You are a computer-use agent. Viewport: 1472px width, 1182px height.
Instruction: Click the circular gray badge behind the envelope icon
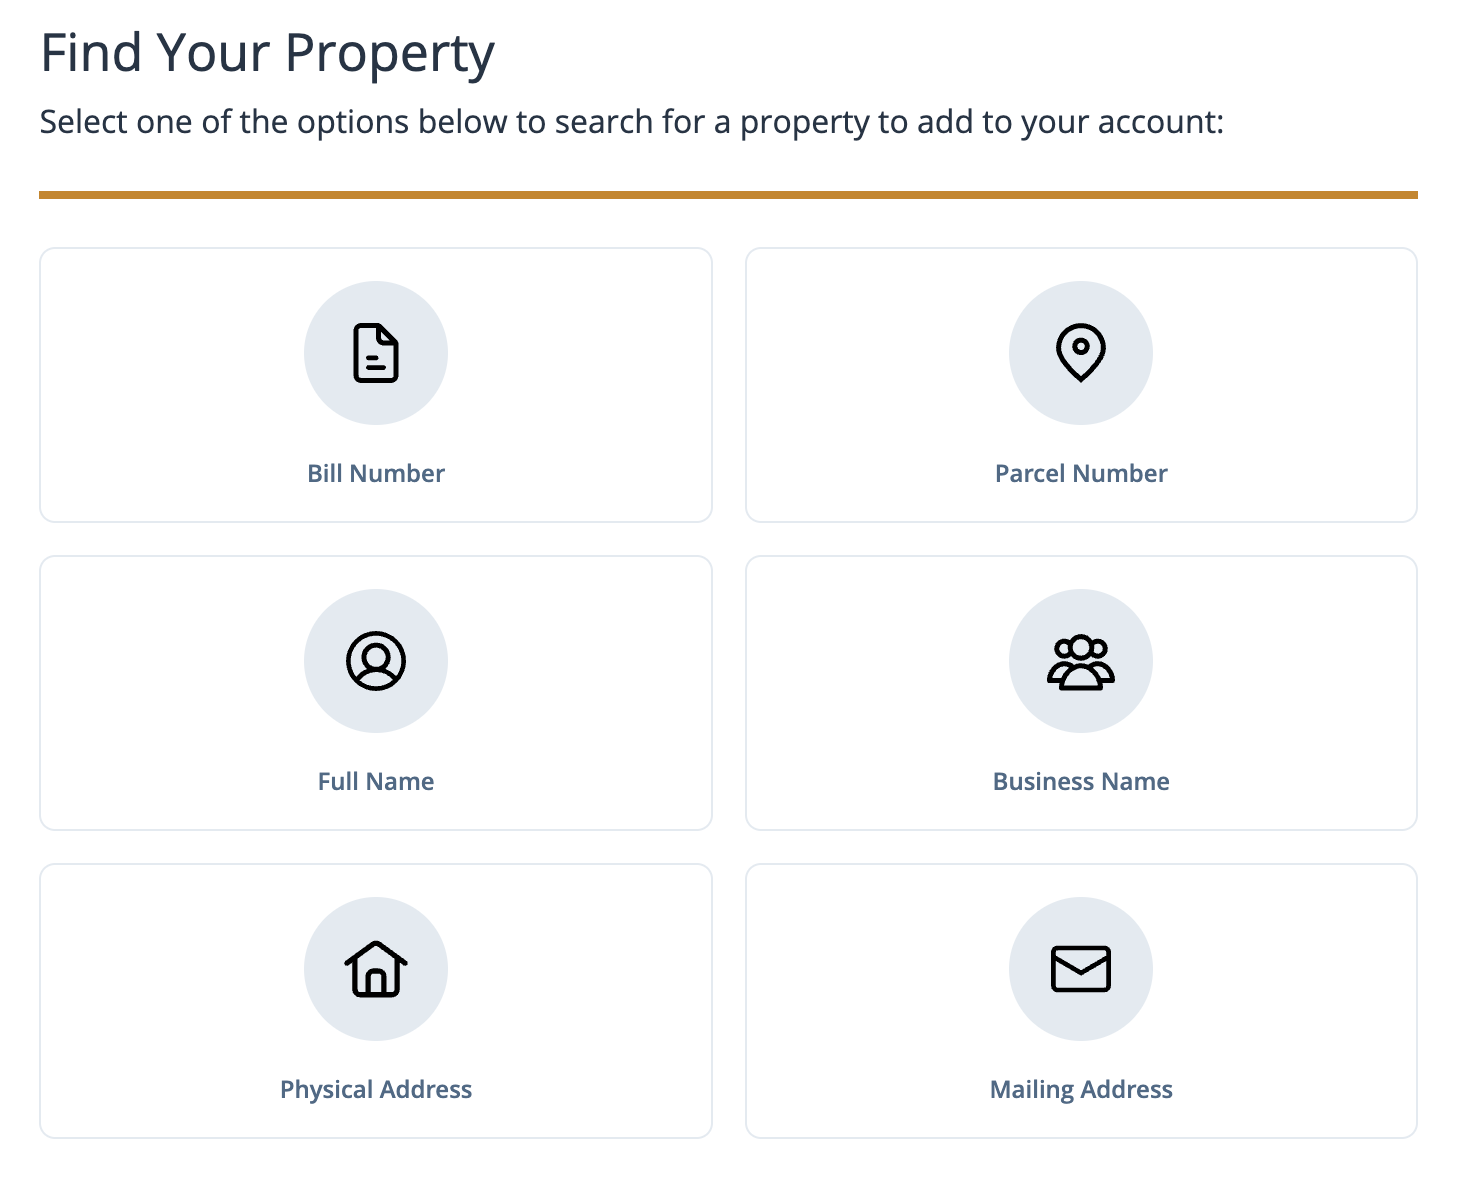[x=1081, y=969]
